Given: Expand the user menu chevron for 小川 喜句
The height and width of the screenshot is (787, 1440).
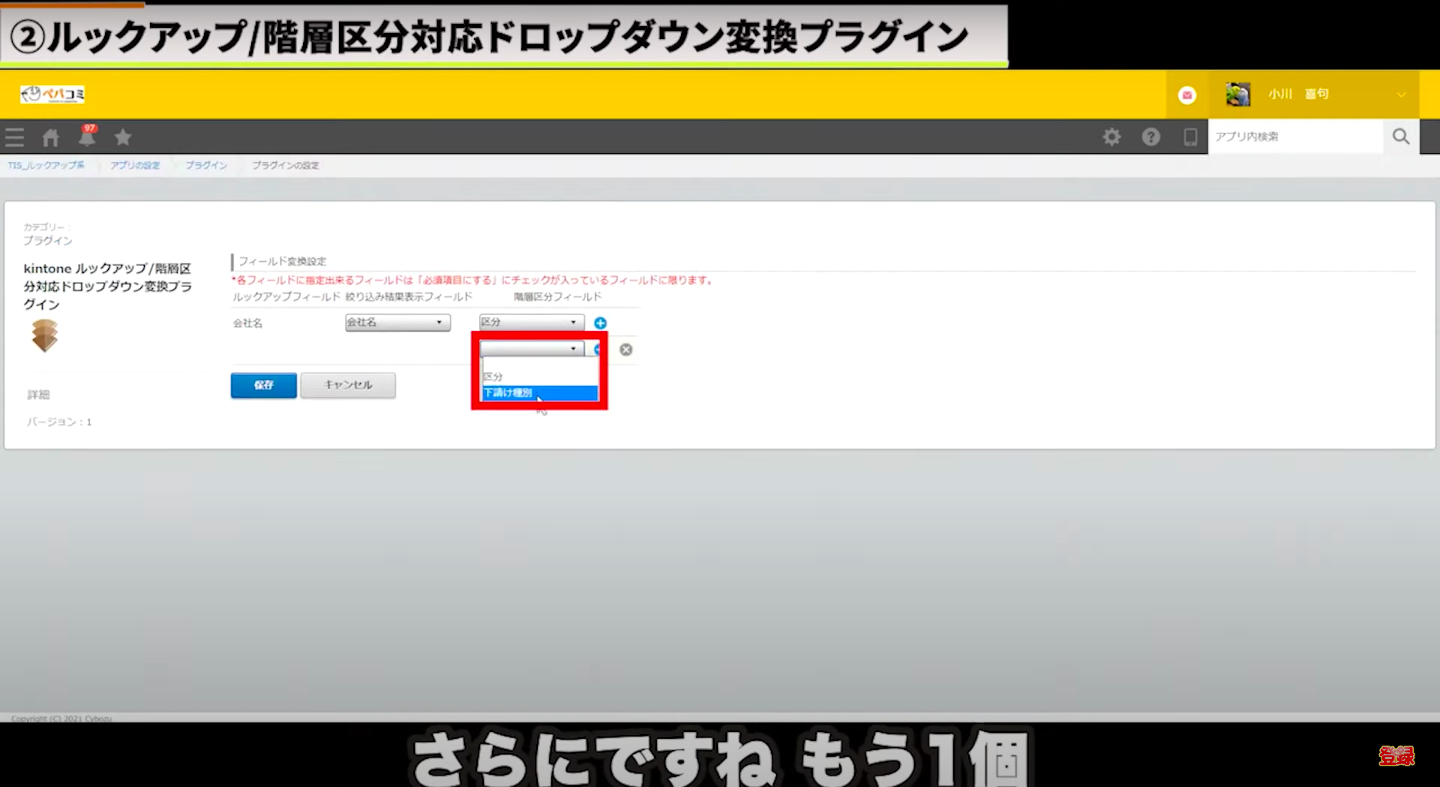Looking at the screenshot, I should pos(1401,95).
